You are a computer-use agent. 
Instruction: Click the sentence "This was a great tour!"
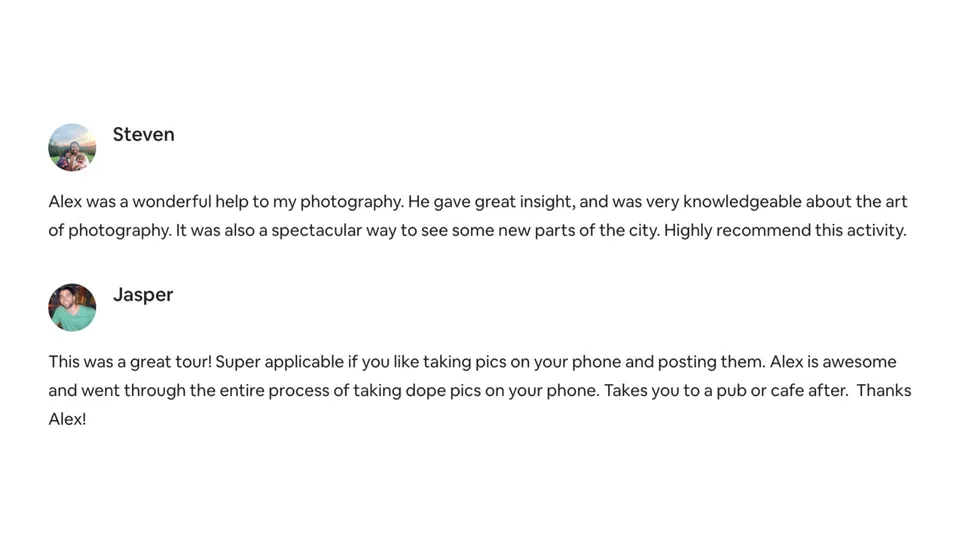coord(130,361)
